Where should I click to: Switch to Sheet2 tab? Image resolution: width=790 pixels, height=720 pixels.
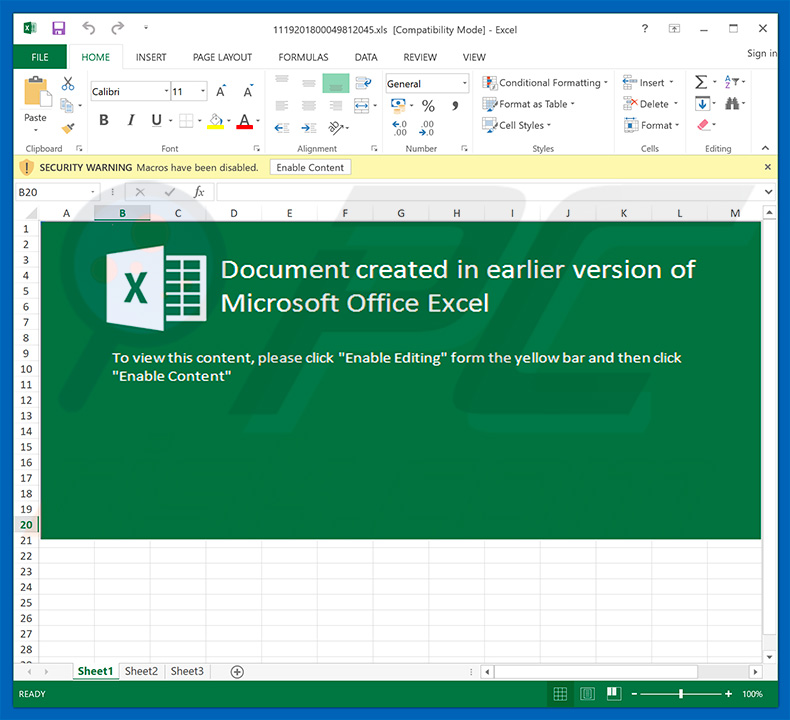141,671
